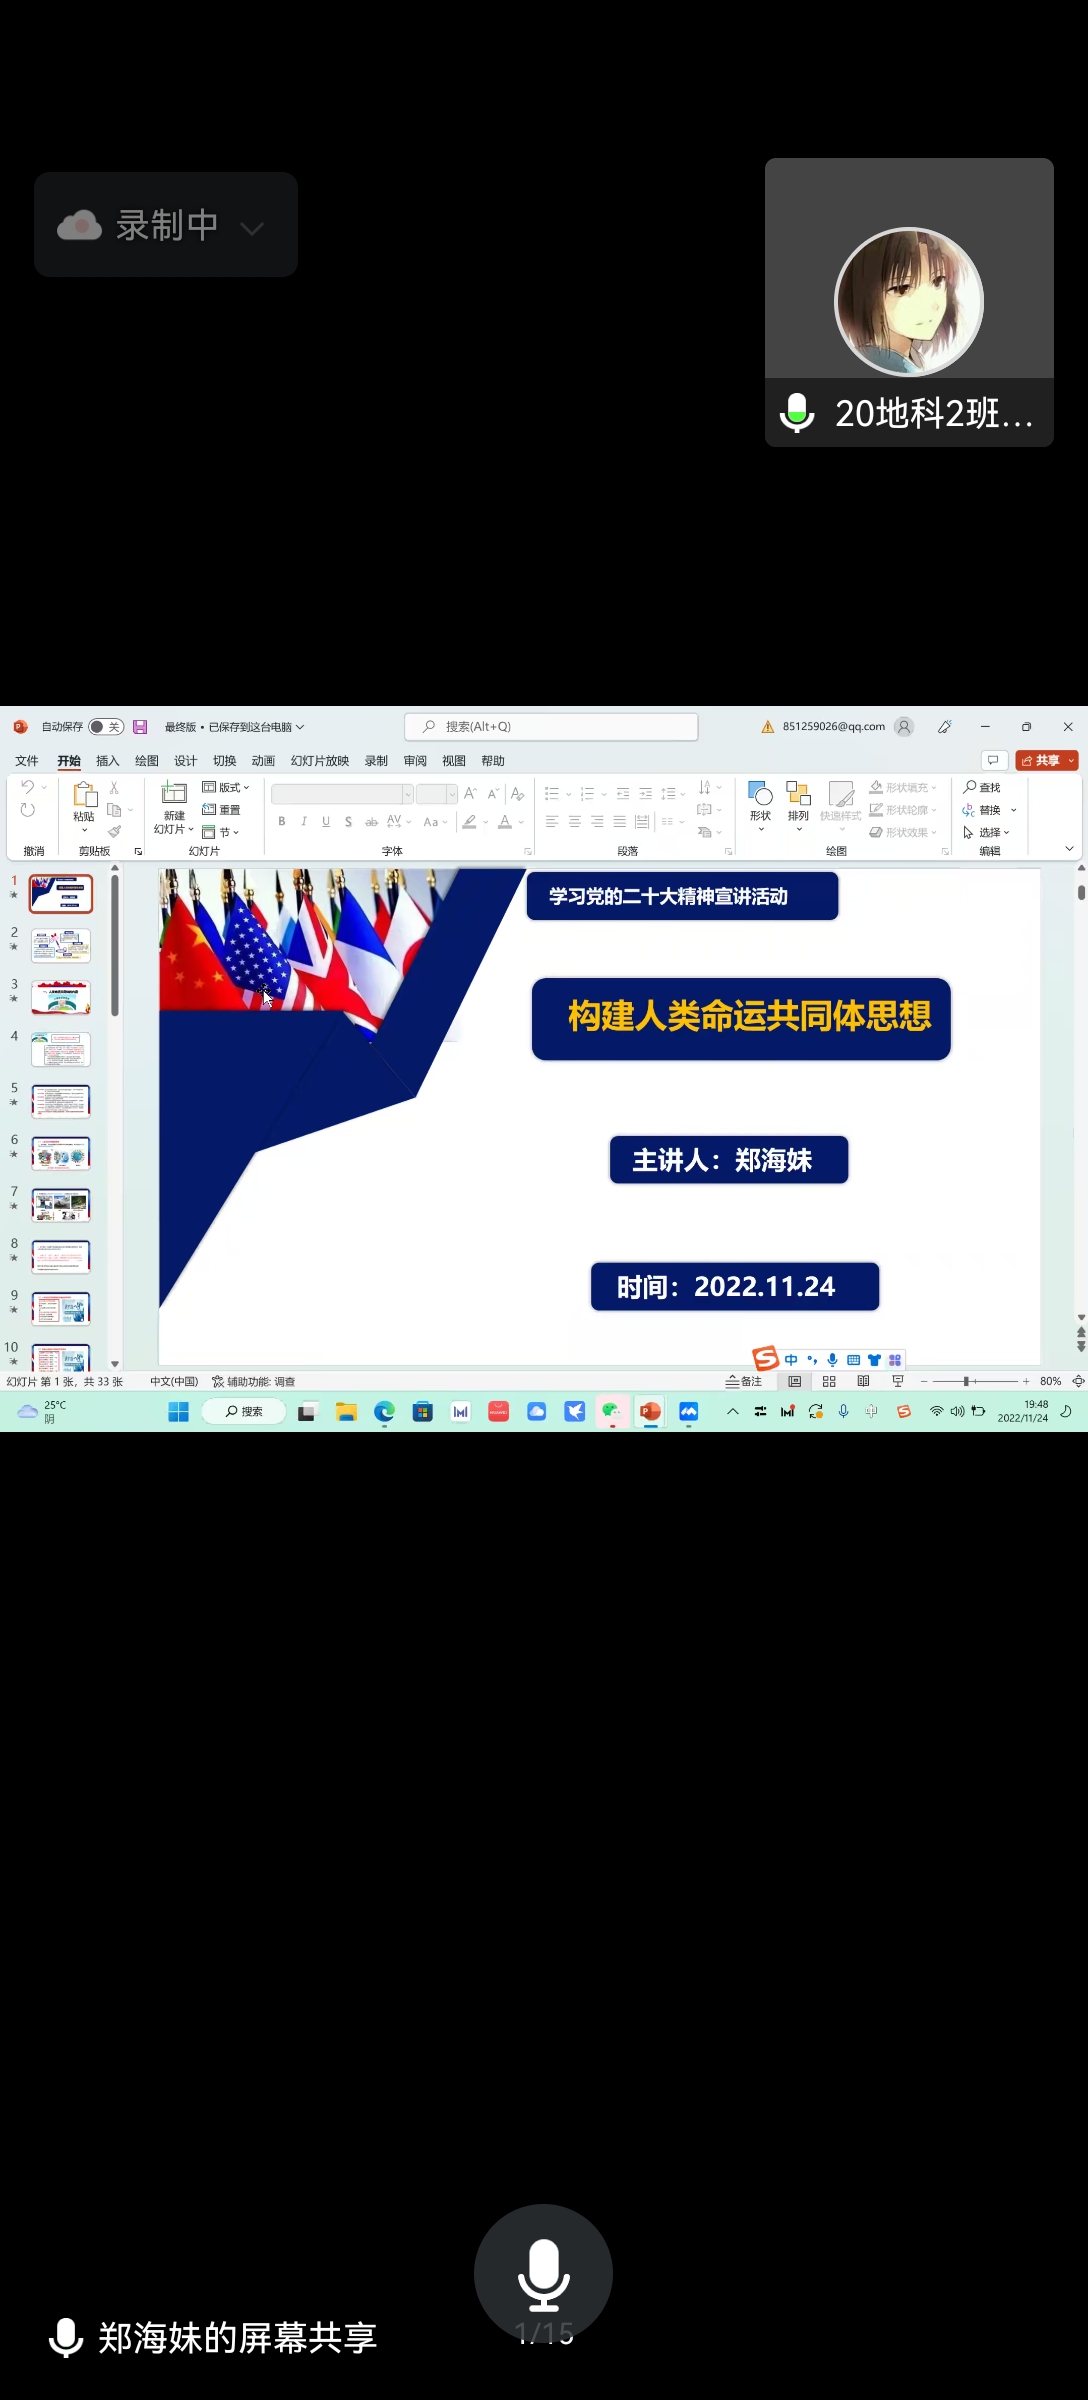Image resolution: width=1088 pixels, height=2400 pixels.
Task: Click the 20地科2班 participant tile
Action: coord(909,302)
